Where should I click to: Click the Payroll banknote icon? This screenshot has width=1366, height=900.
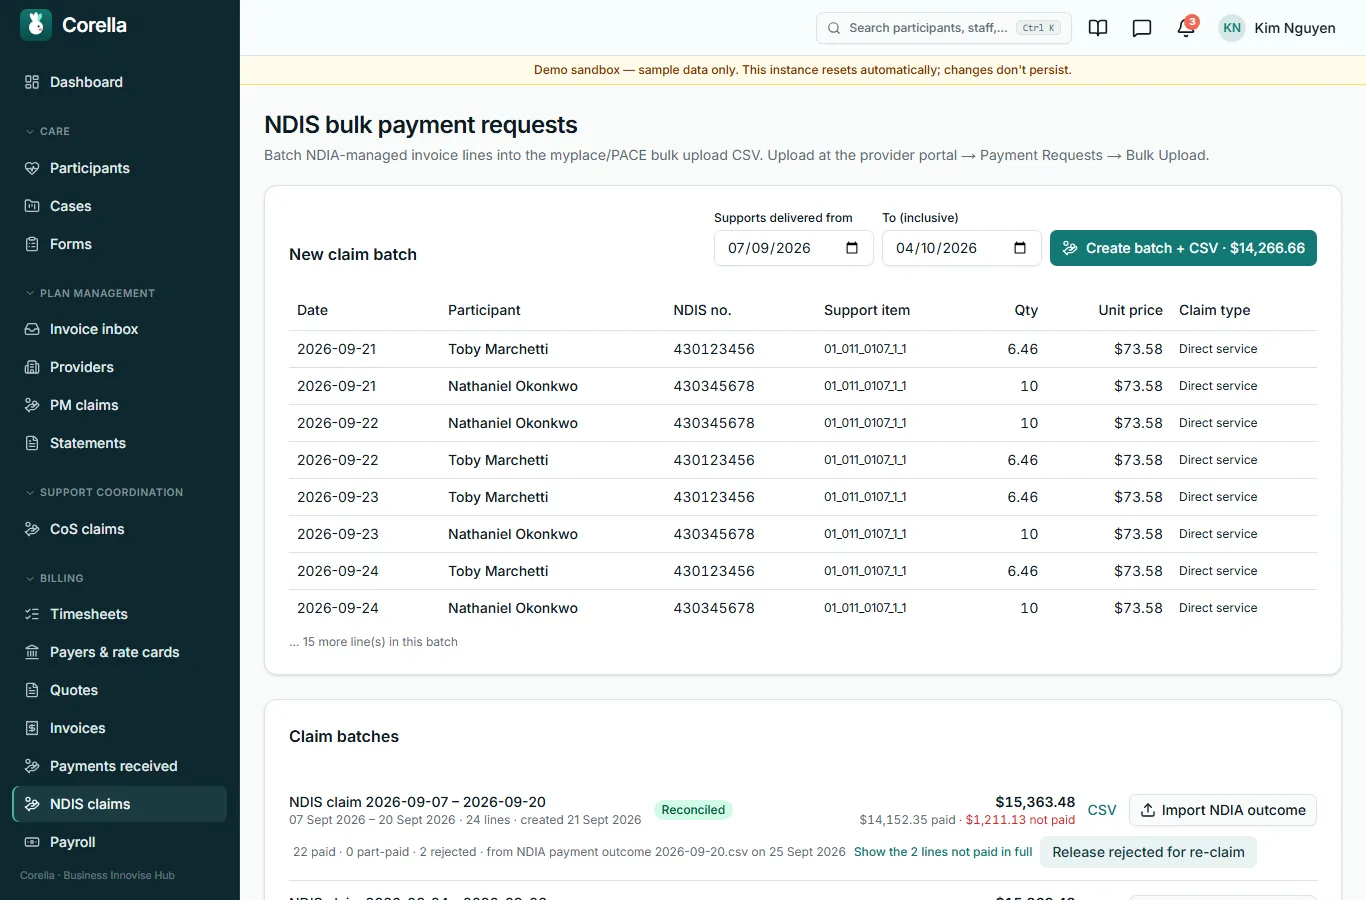pyautogui.click(x=32, y=842)
